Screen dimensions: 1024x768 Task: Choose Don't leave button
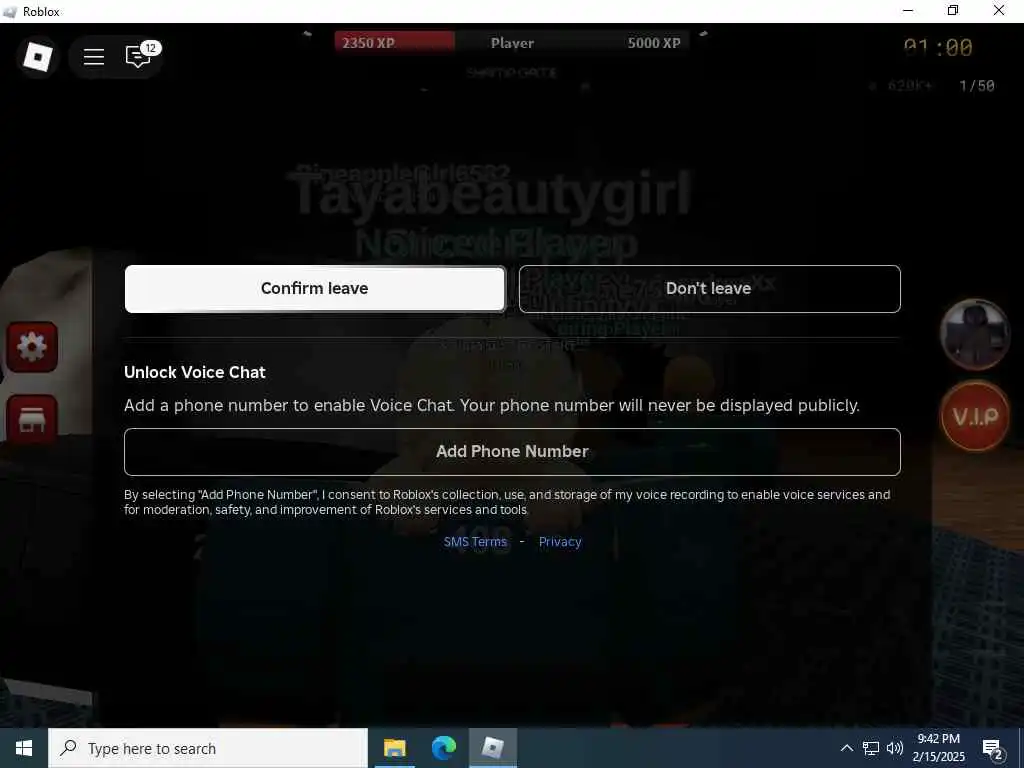coord(709,289)
